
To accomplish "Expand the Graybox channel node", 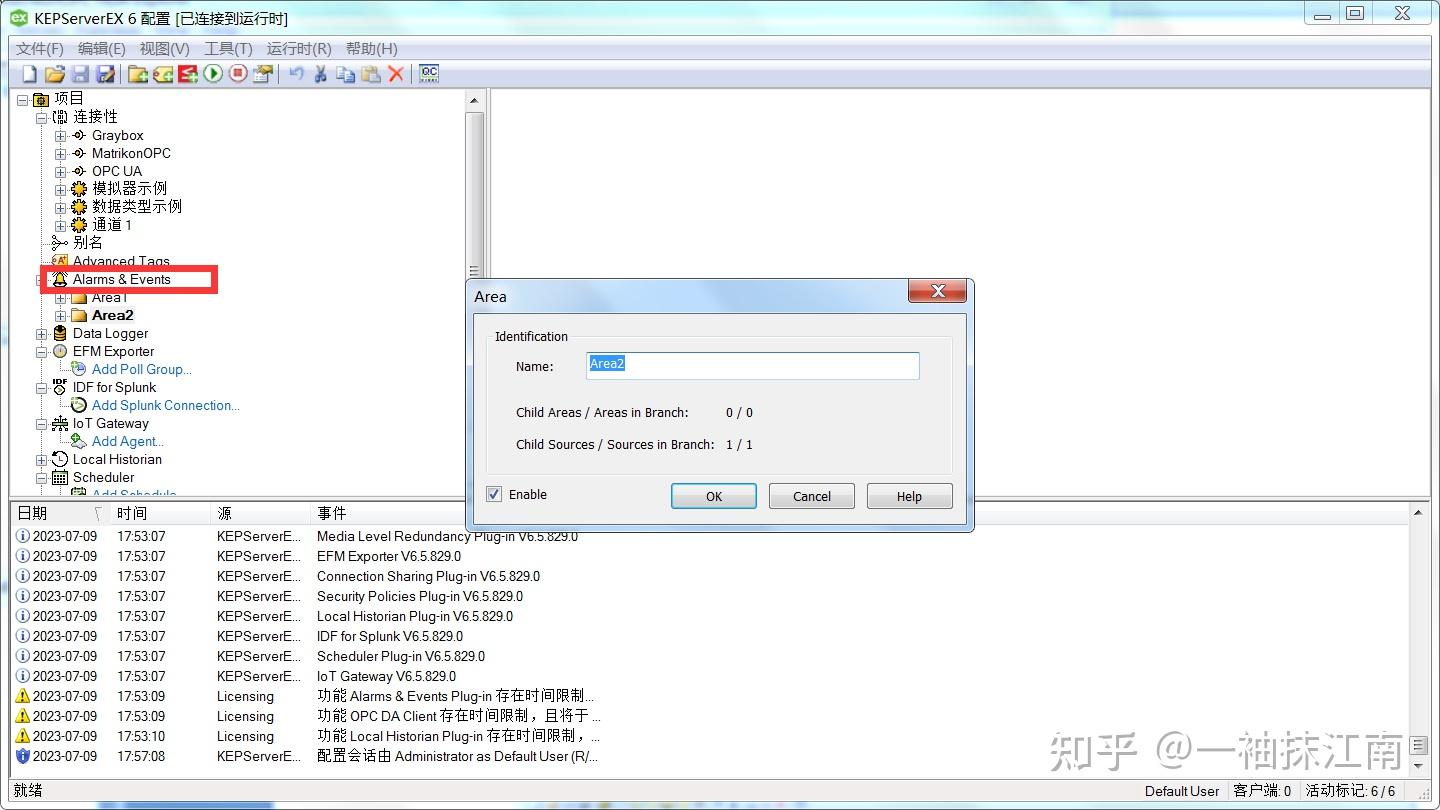I will click(61, 136).
